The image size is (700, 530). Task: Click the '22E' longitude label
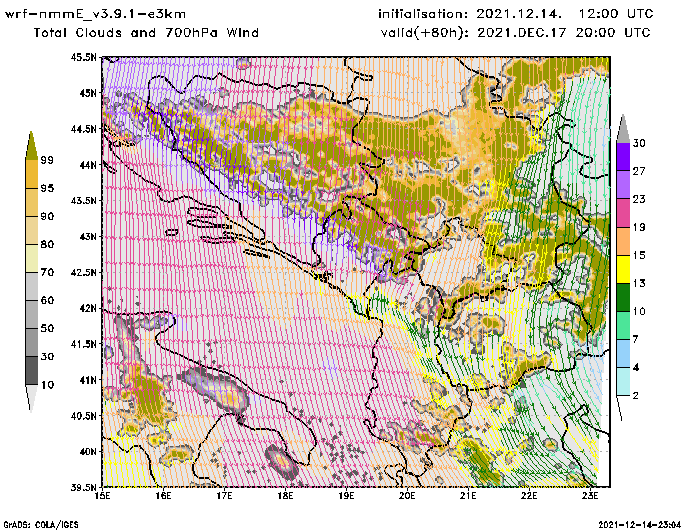(529, 496)
